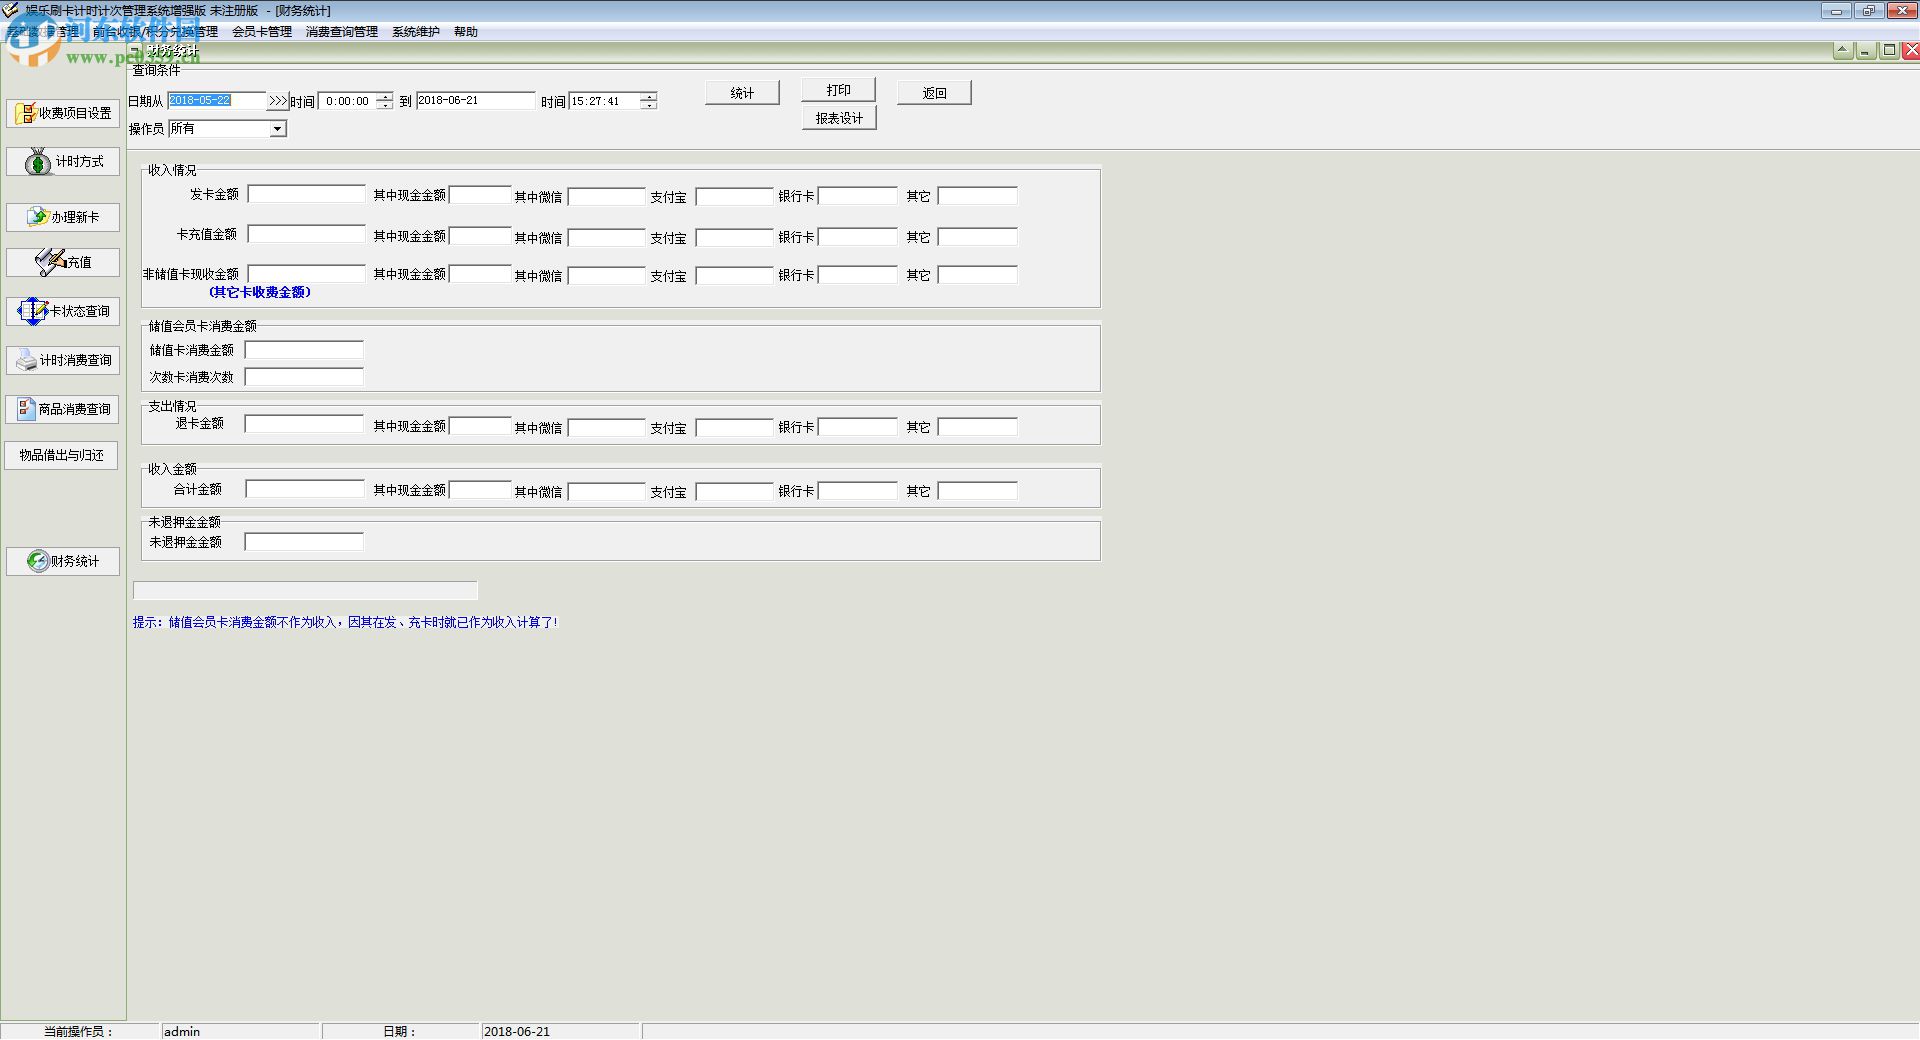Click application icon in title bar
This screenshot has width=1920, height=1040.
(10, 10)
